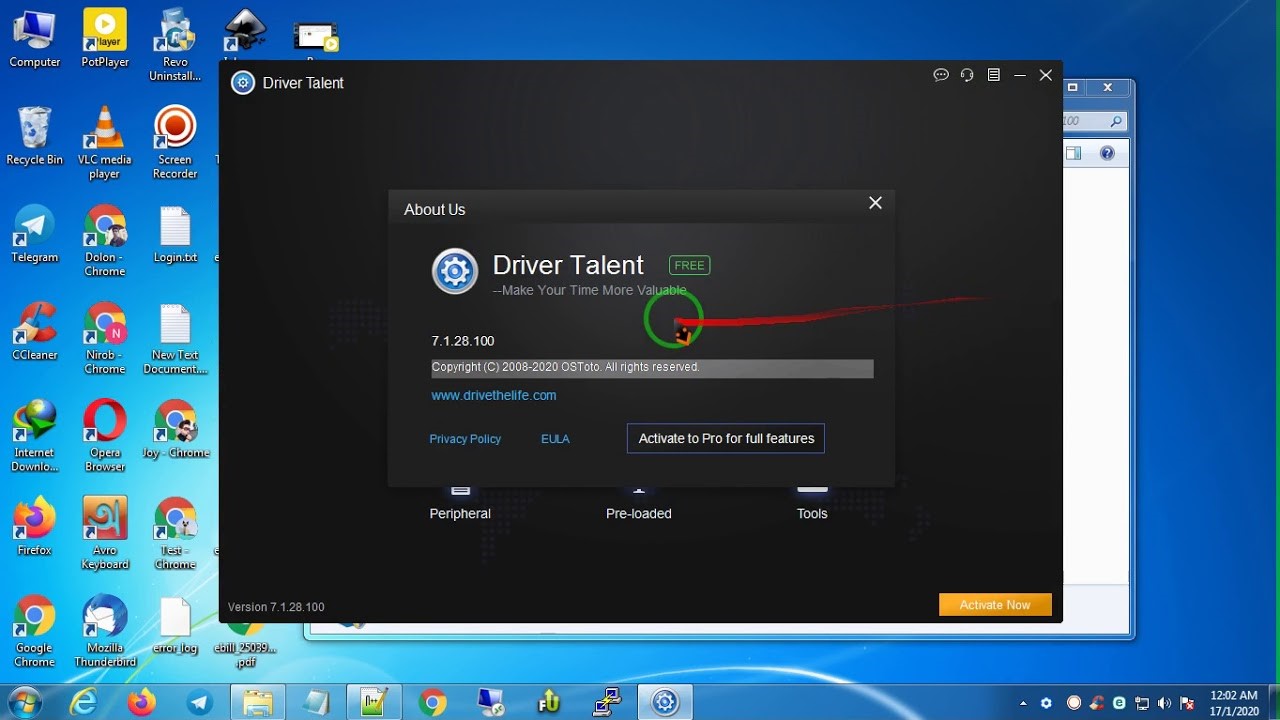1280x720 pixels.
Task: Open the chat feedback icon in title bar
Action: 940,74
